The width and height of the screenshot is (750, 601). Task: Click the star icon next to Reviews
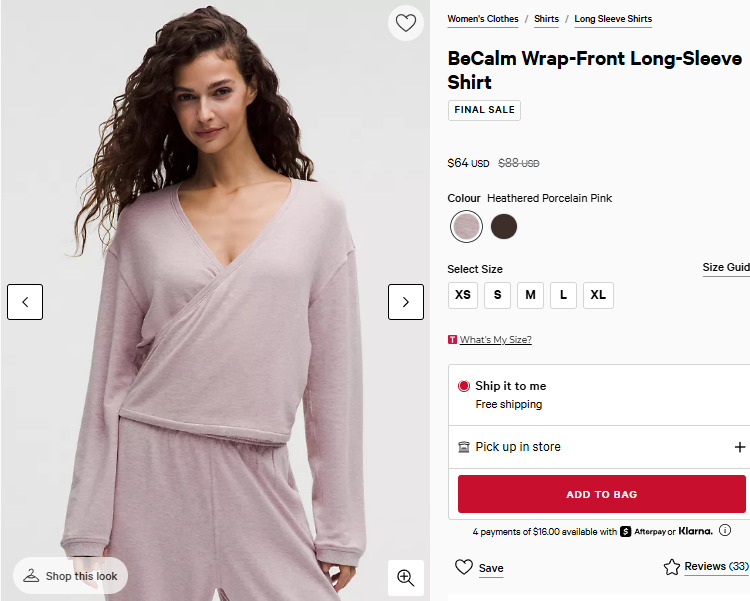(x=672, y=567)
